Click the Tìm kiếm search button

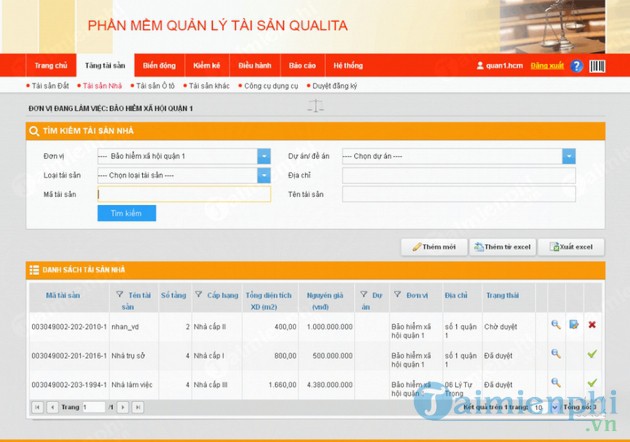pyautogui.click(x=127, y=213)
